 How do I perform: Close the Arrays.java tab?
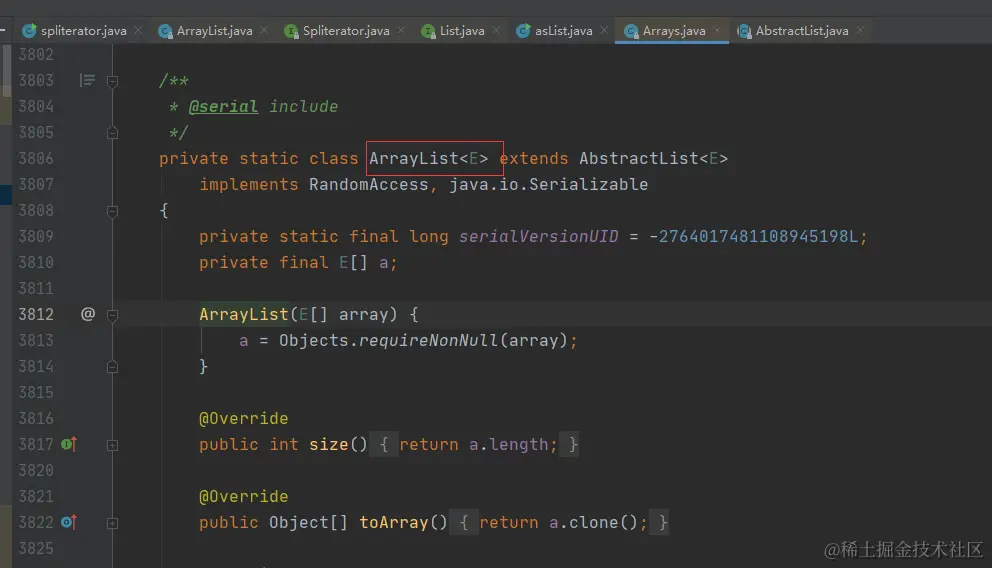[x=717, y=30]
